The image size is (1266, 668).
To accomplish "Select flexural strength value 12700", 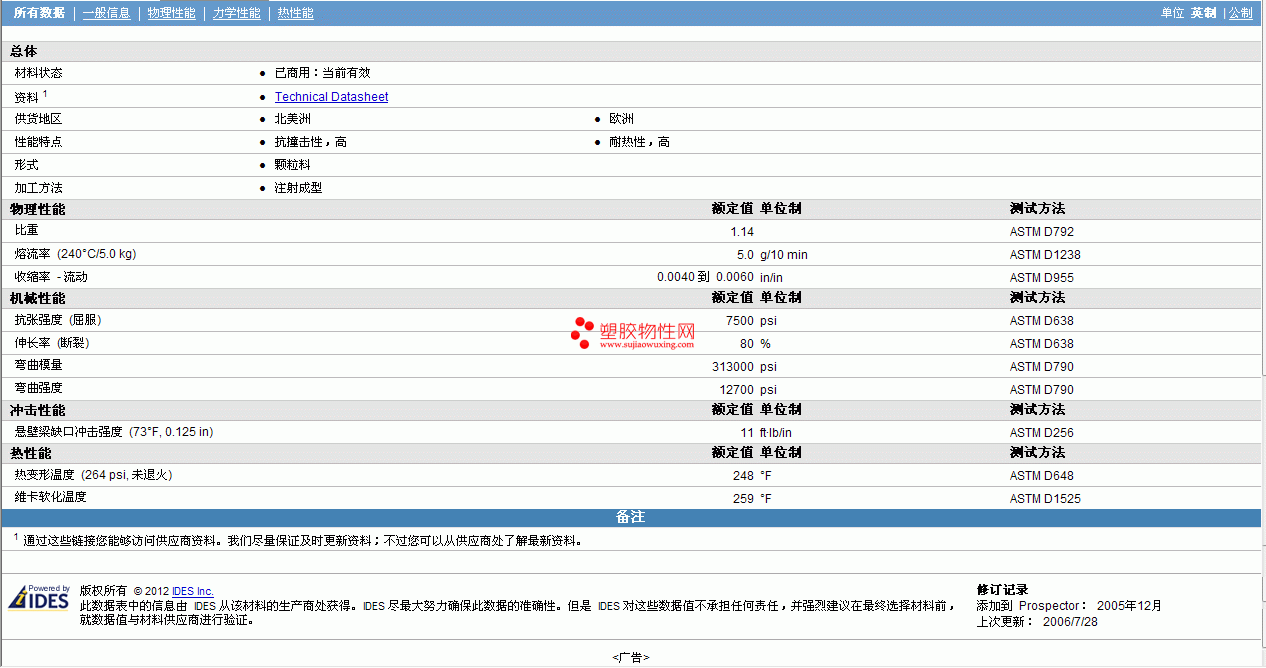I will click(x=737, y=390).
